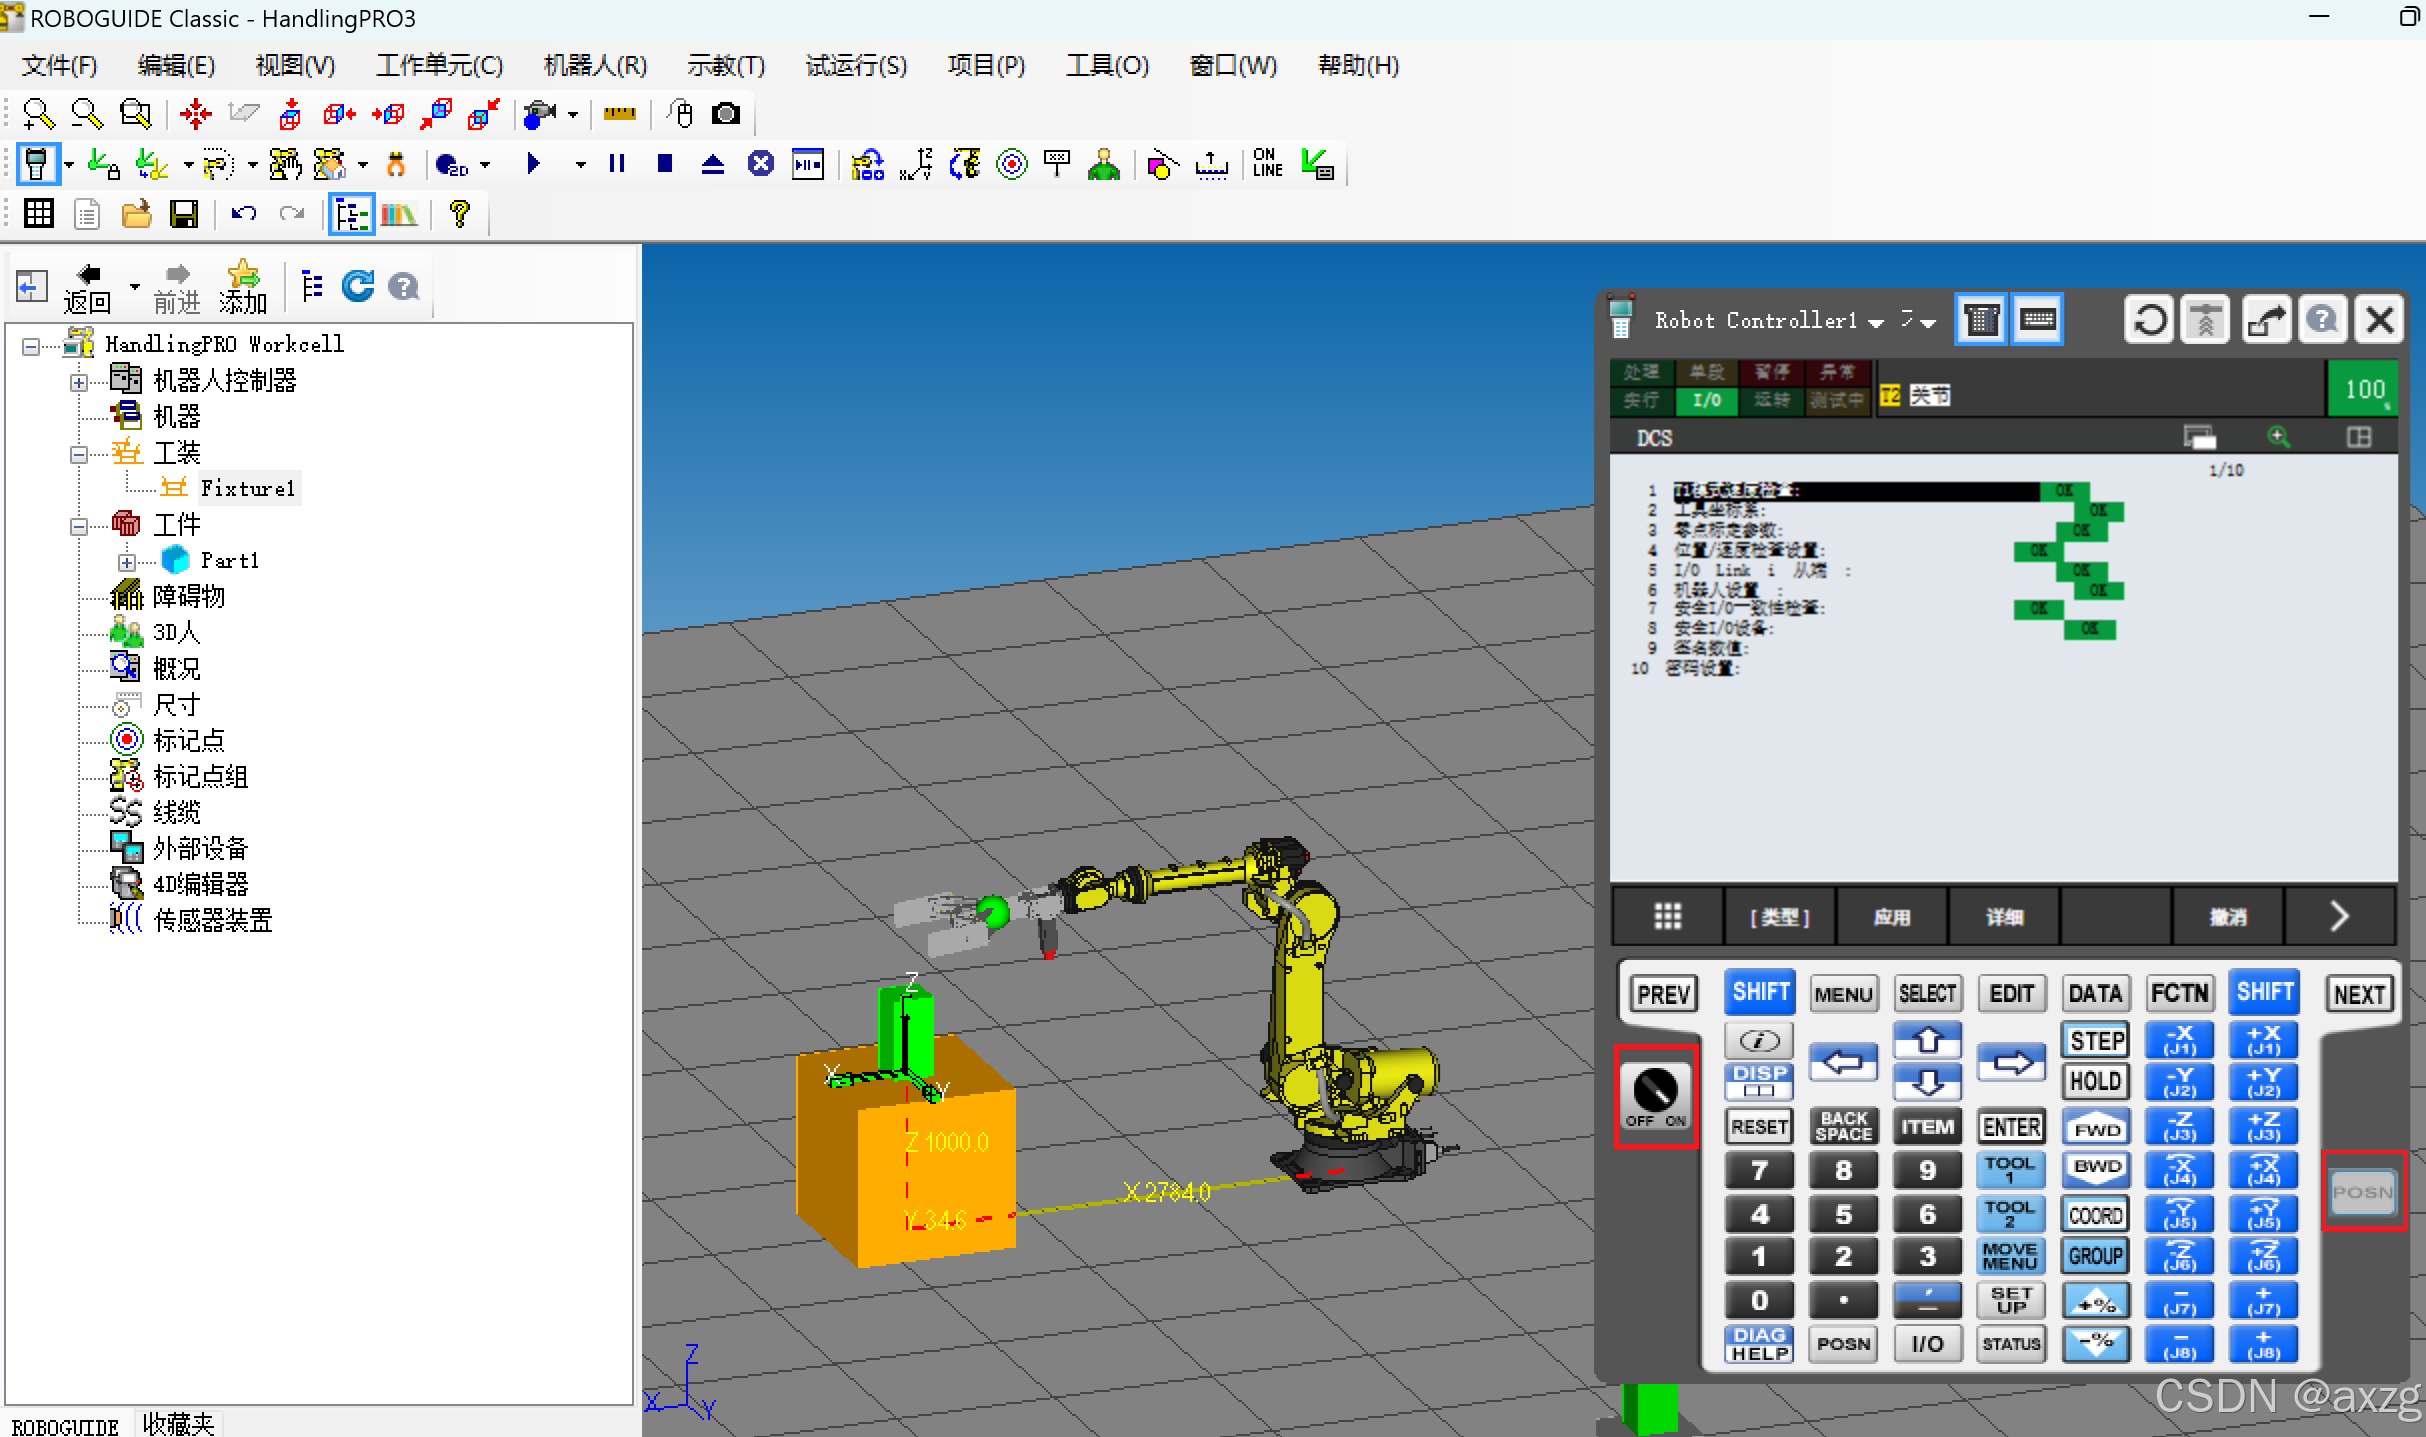Expand the 机器人控制器 tree node

click(x=79, y=382)
